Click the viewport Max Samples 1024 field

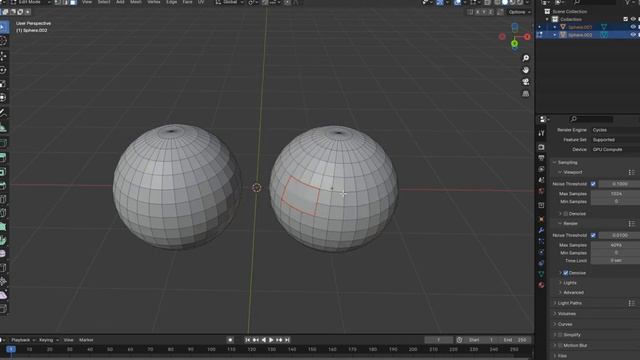616,194
